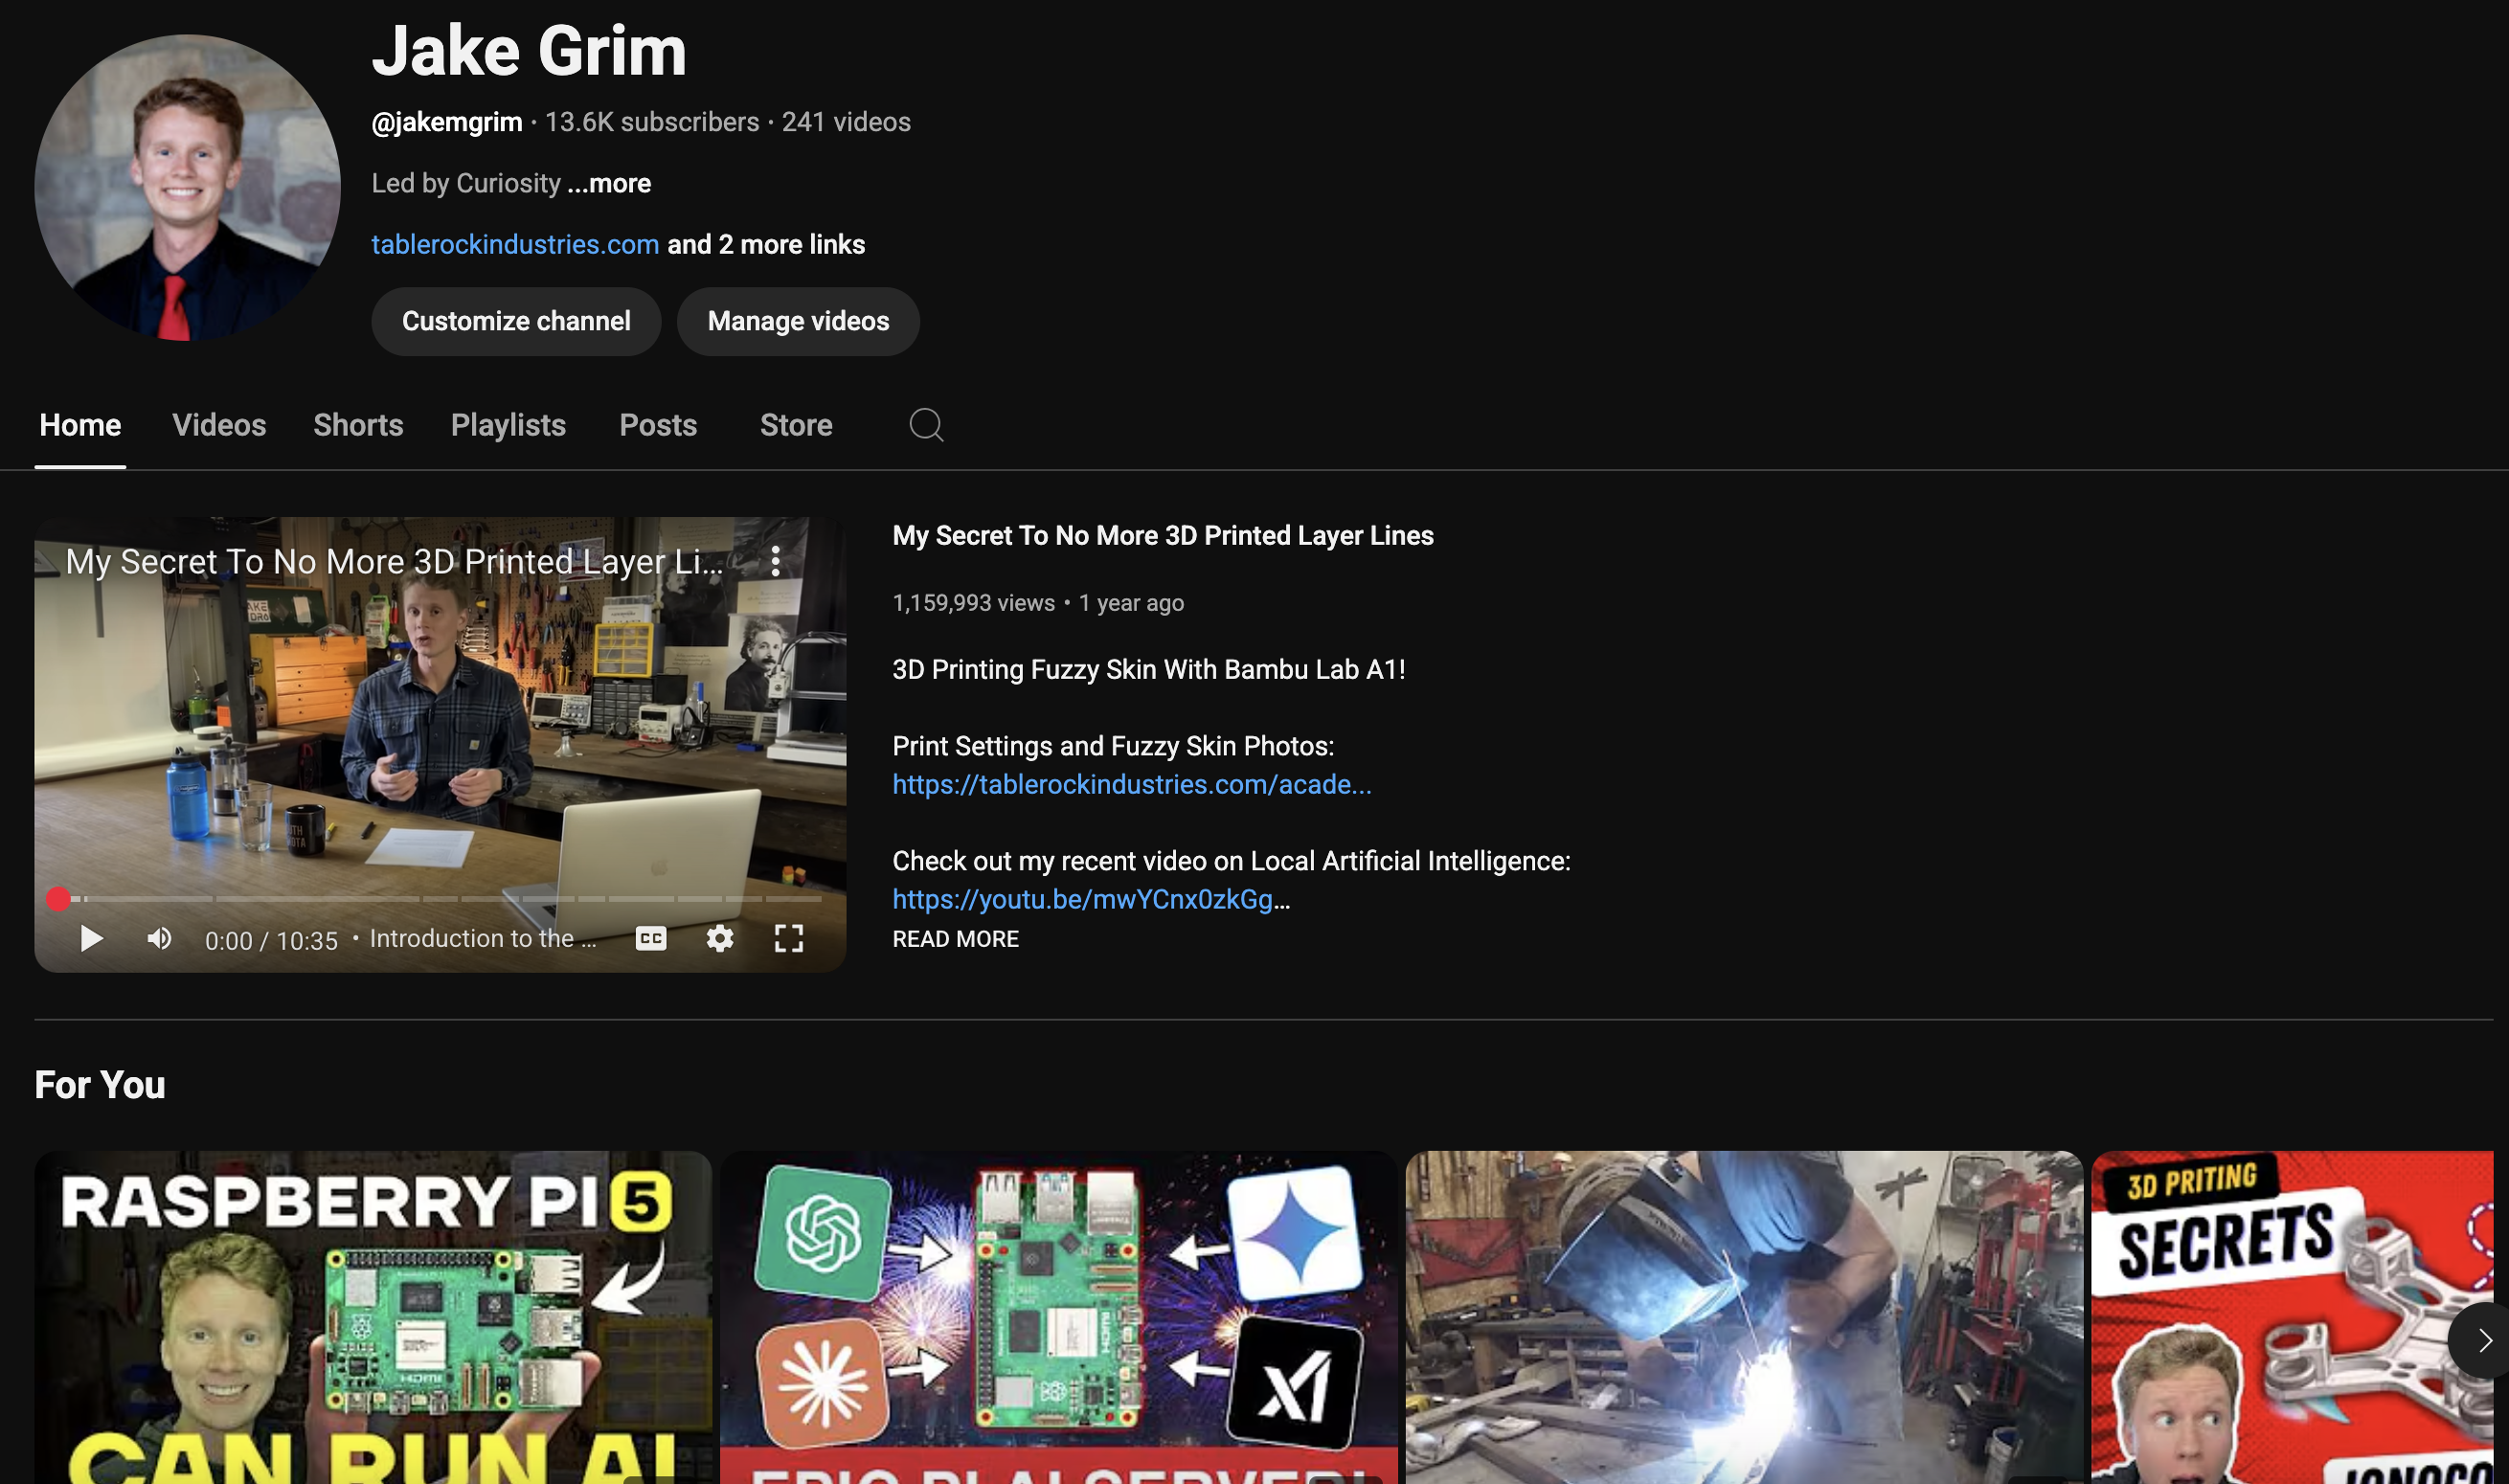Click Customize channel button
2509x1484 pixels.
[x=516, y=321]
